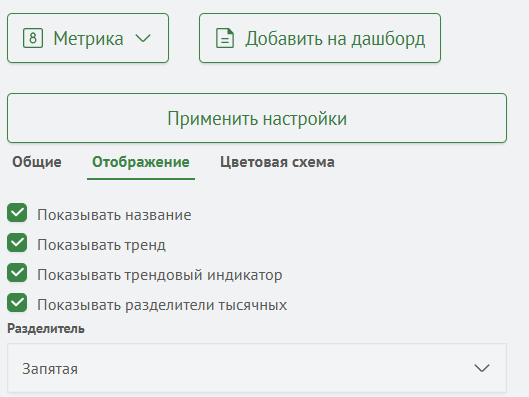Viewport: 529px width, 397px height.
Task: Click the chevron in Разделитель dropdown
Action: click(482, 368)
